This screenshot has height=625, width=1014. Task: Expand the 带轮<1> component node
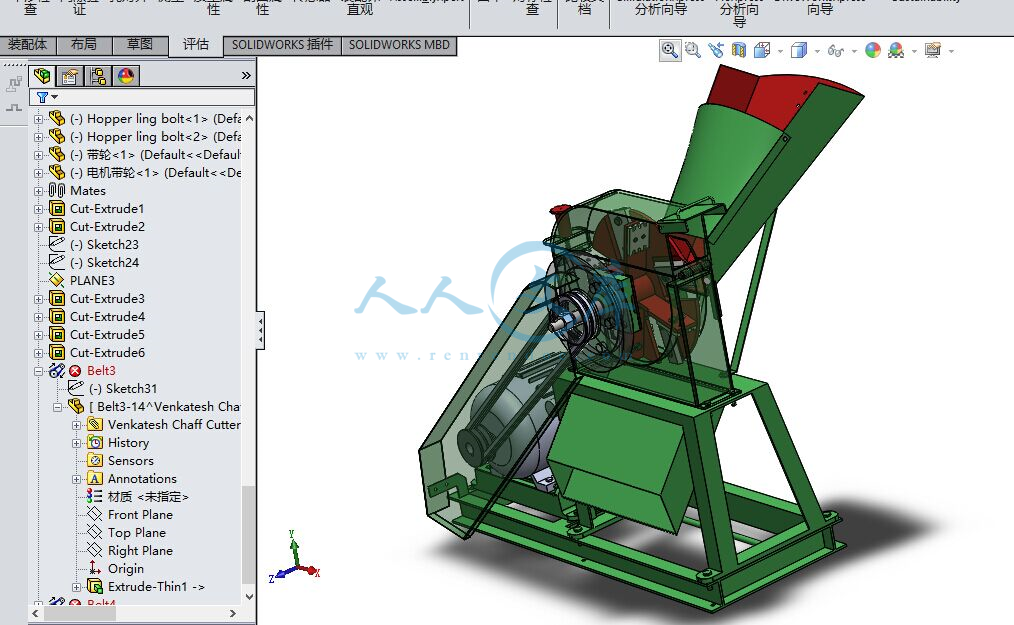point(39,155)
